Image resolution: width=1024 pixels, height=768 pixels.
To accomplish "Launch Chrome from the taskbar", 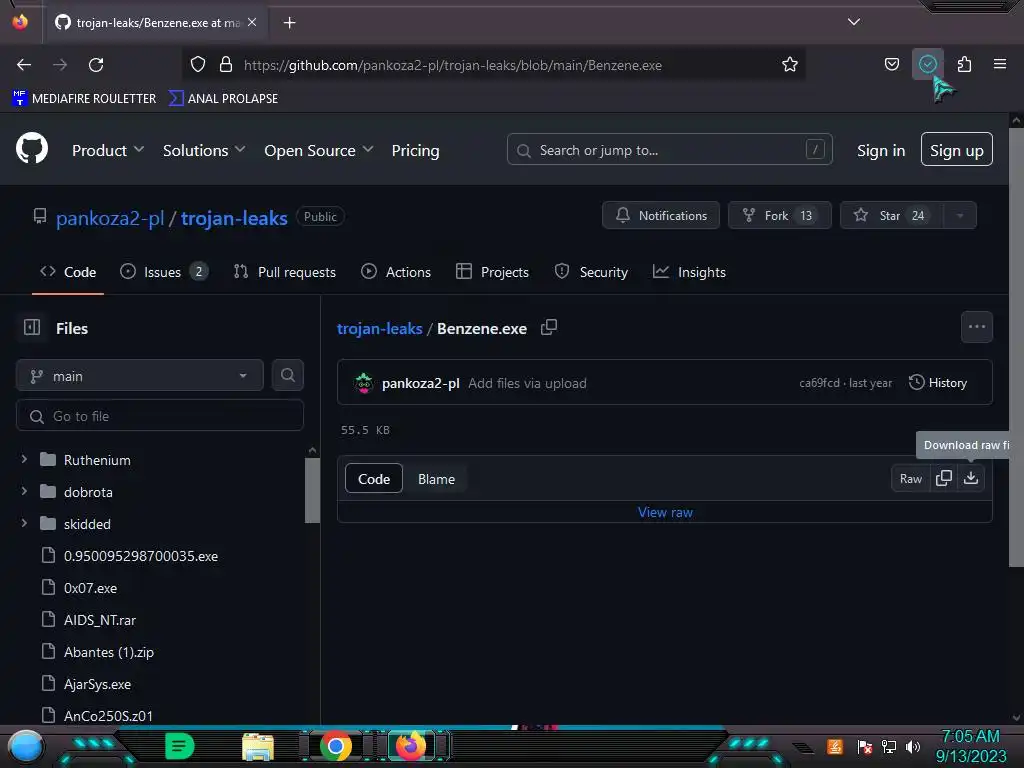I will click(336, 746).
